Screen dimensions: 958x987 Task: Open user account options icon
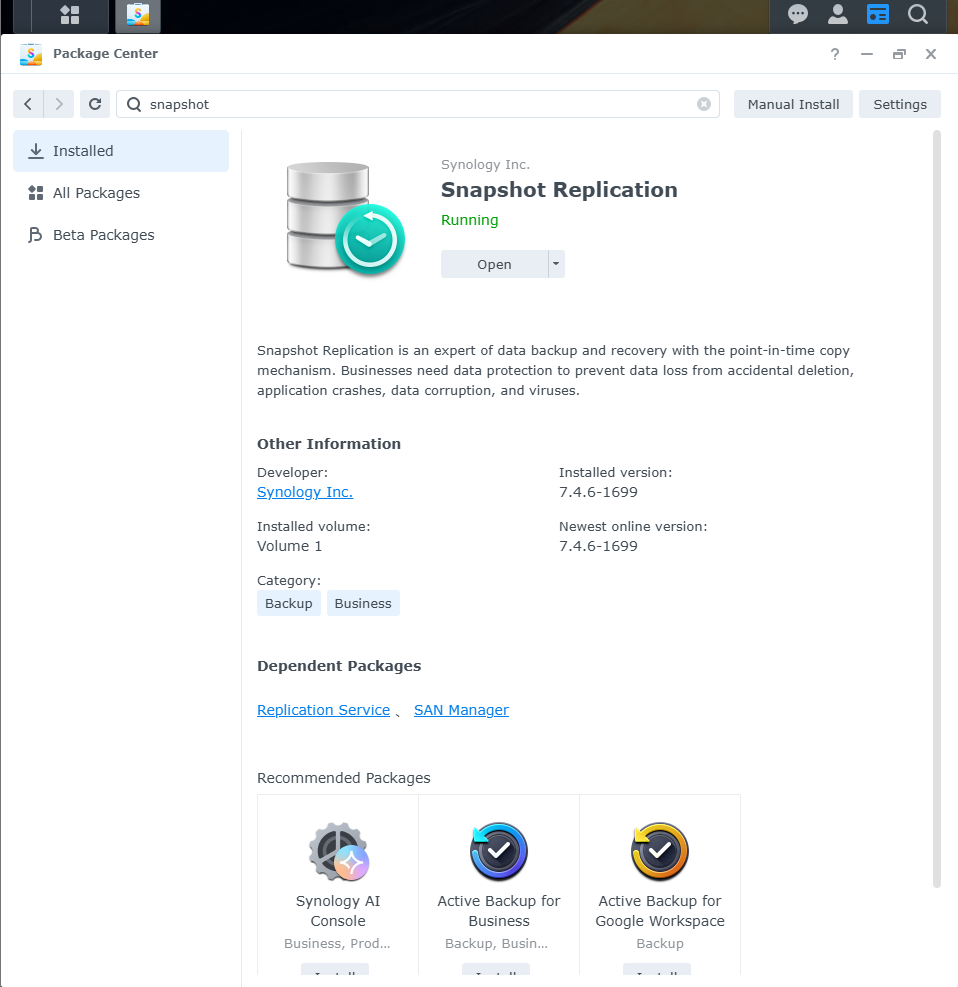point(838,15)
